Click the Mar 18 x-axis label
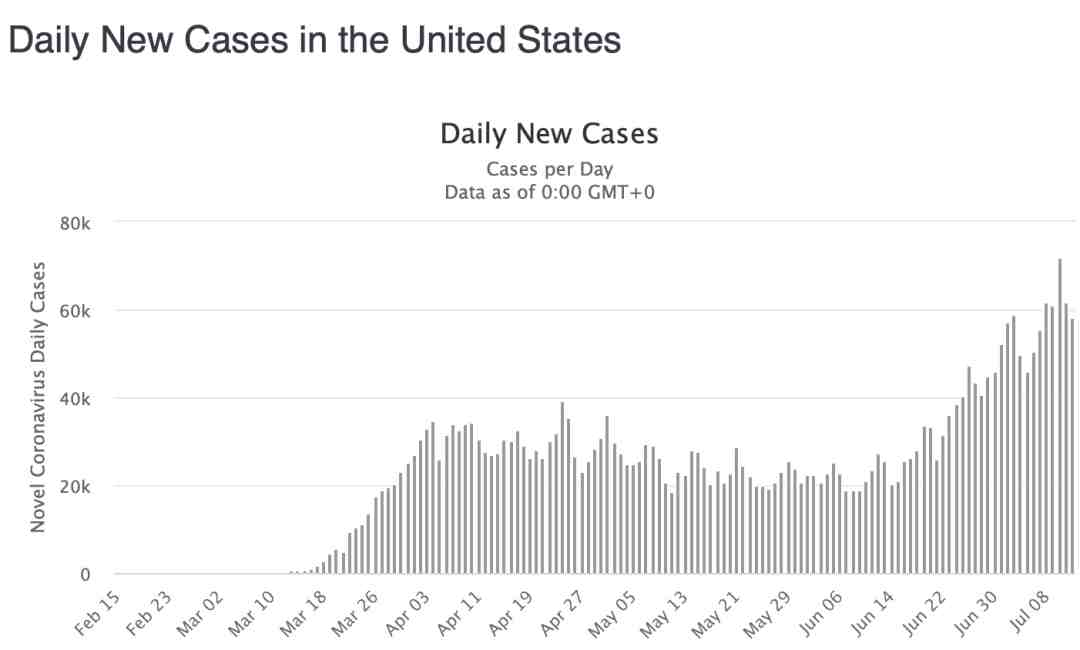This screenshot has width=1080, height=650. point(304,612)
